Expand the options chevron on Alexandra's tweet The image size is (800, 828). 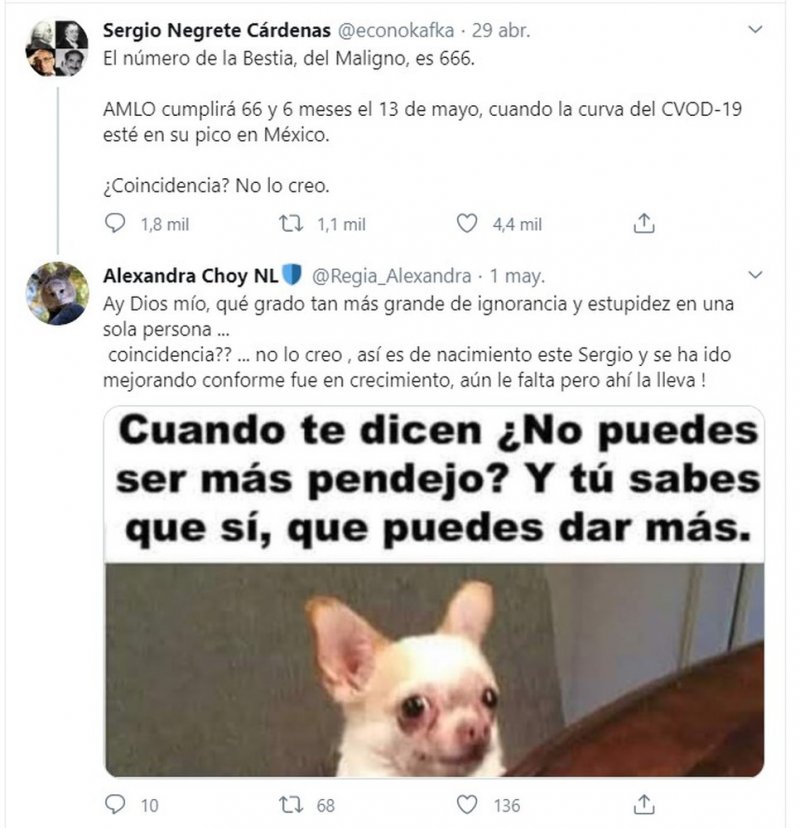coord(756,275)
